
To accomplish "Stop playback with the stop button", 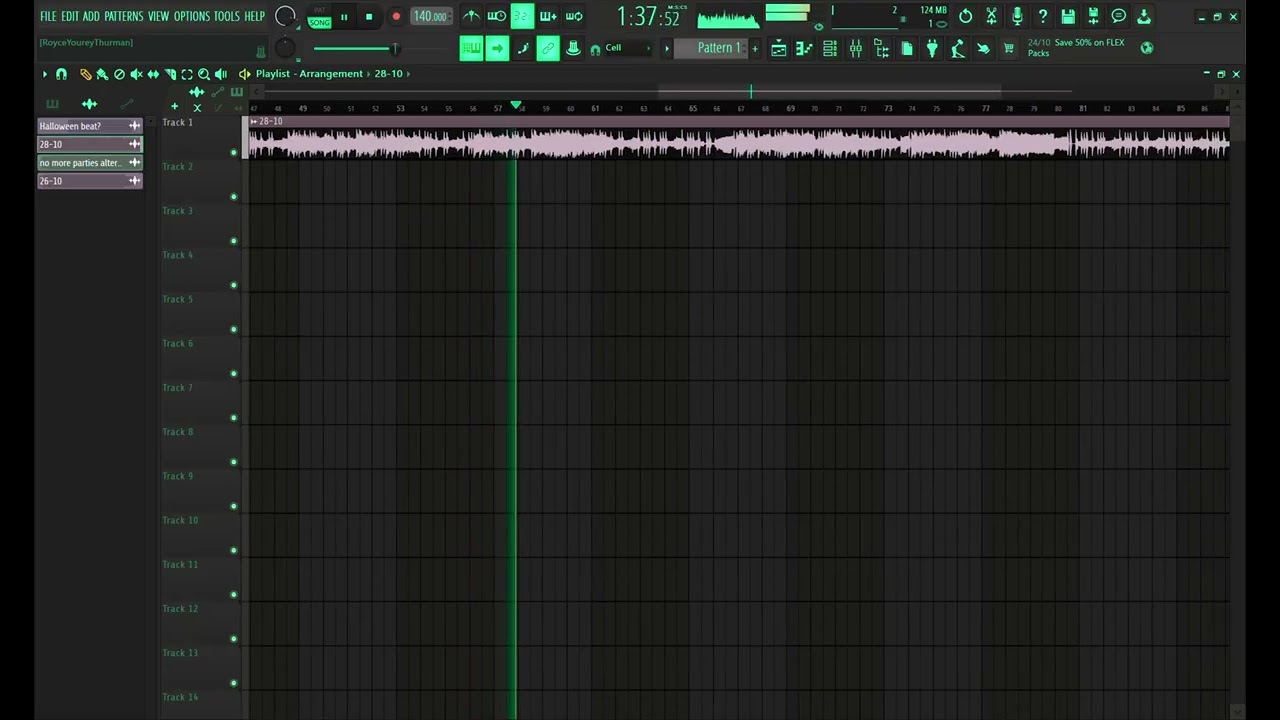I will click(369, 16).
